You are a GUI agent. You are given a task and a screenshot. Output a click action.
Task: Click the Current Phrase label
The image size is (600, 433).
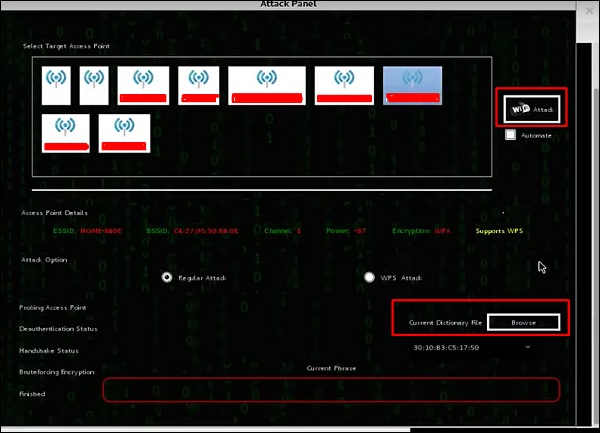[331, 368]
